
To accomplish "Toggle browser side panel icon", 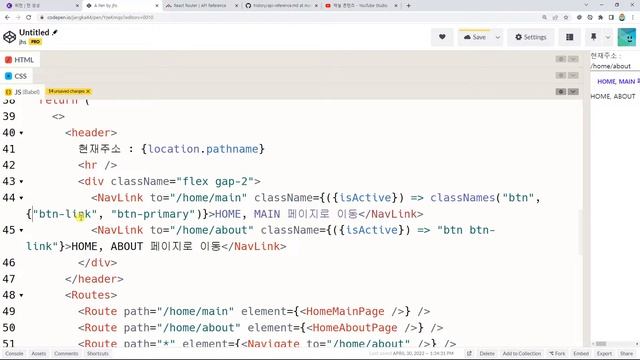I will click(611, 18).
